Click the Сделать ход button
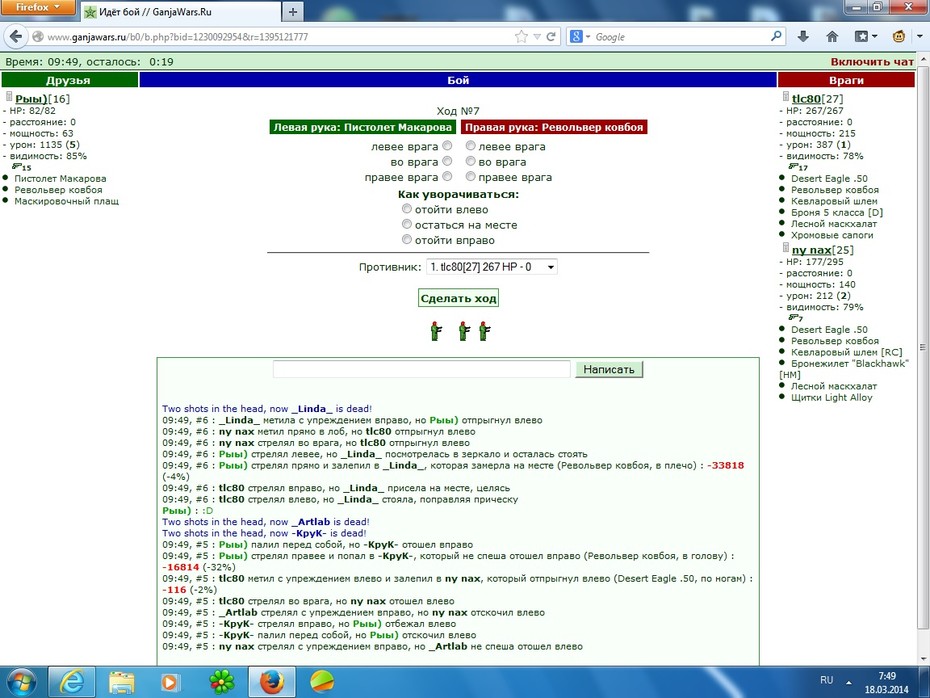Viewport: 930px width, 698px height. (x=458, y=298)
